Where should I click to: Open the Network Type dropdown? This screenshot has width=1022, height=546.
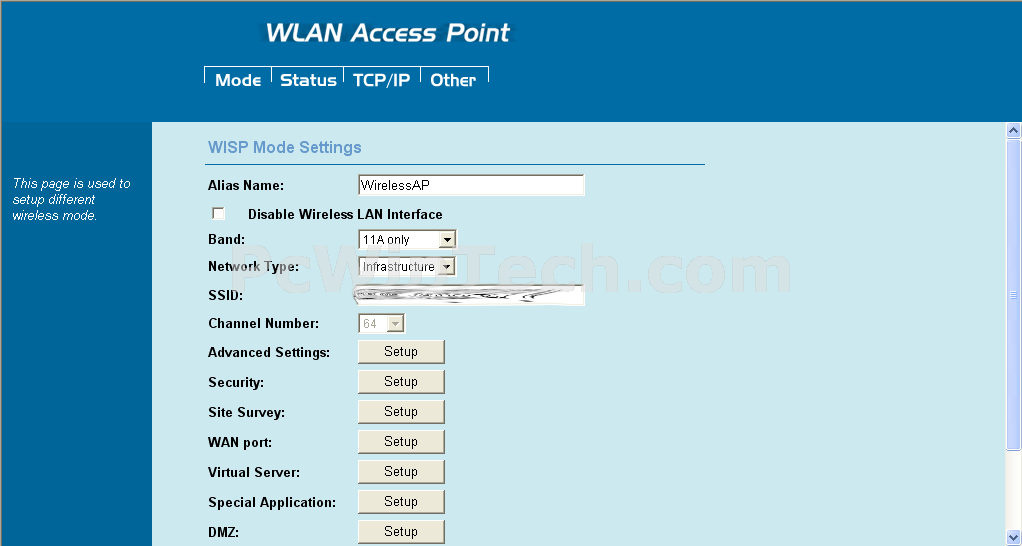click(407, 266)
